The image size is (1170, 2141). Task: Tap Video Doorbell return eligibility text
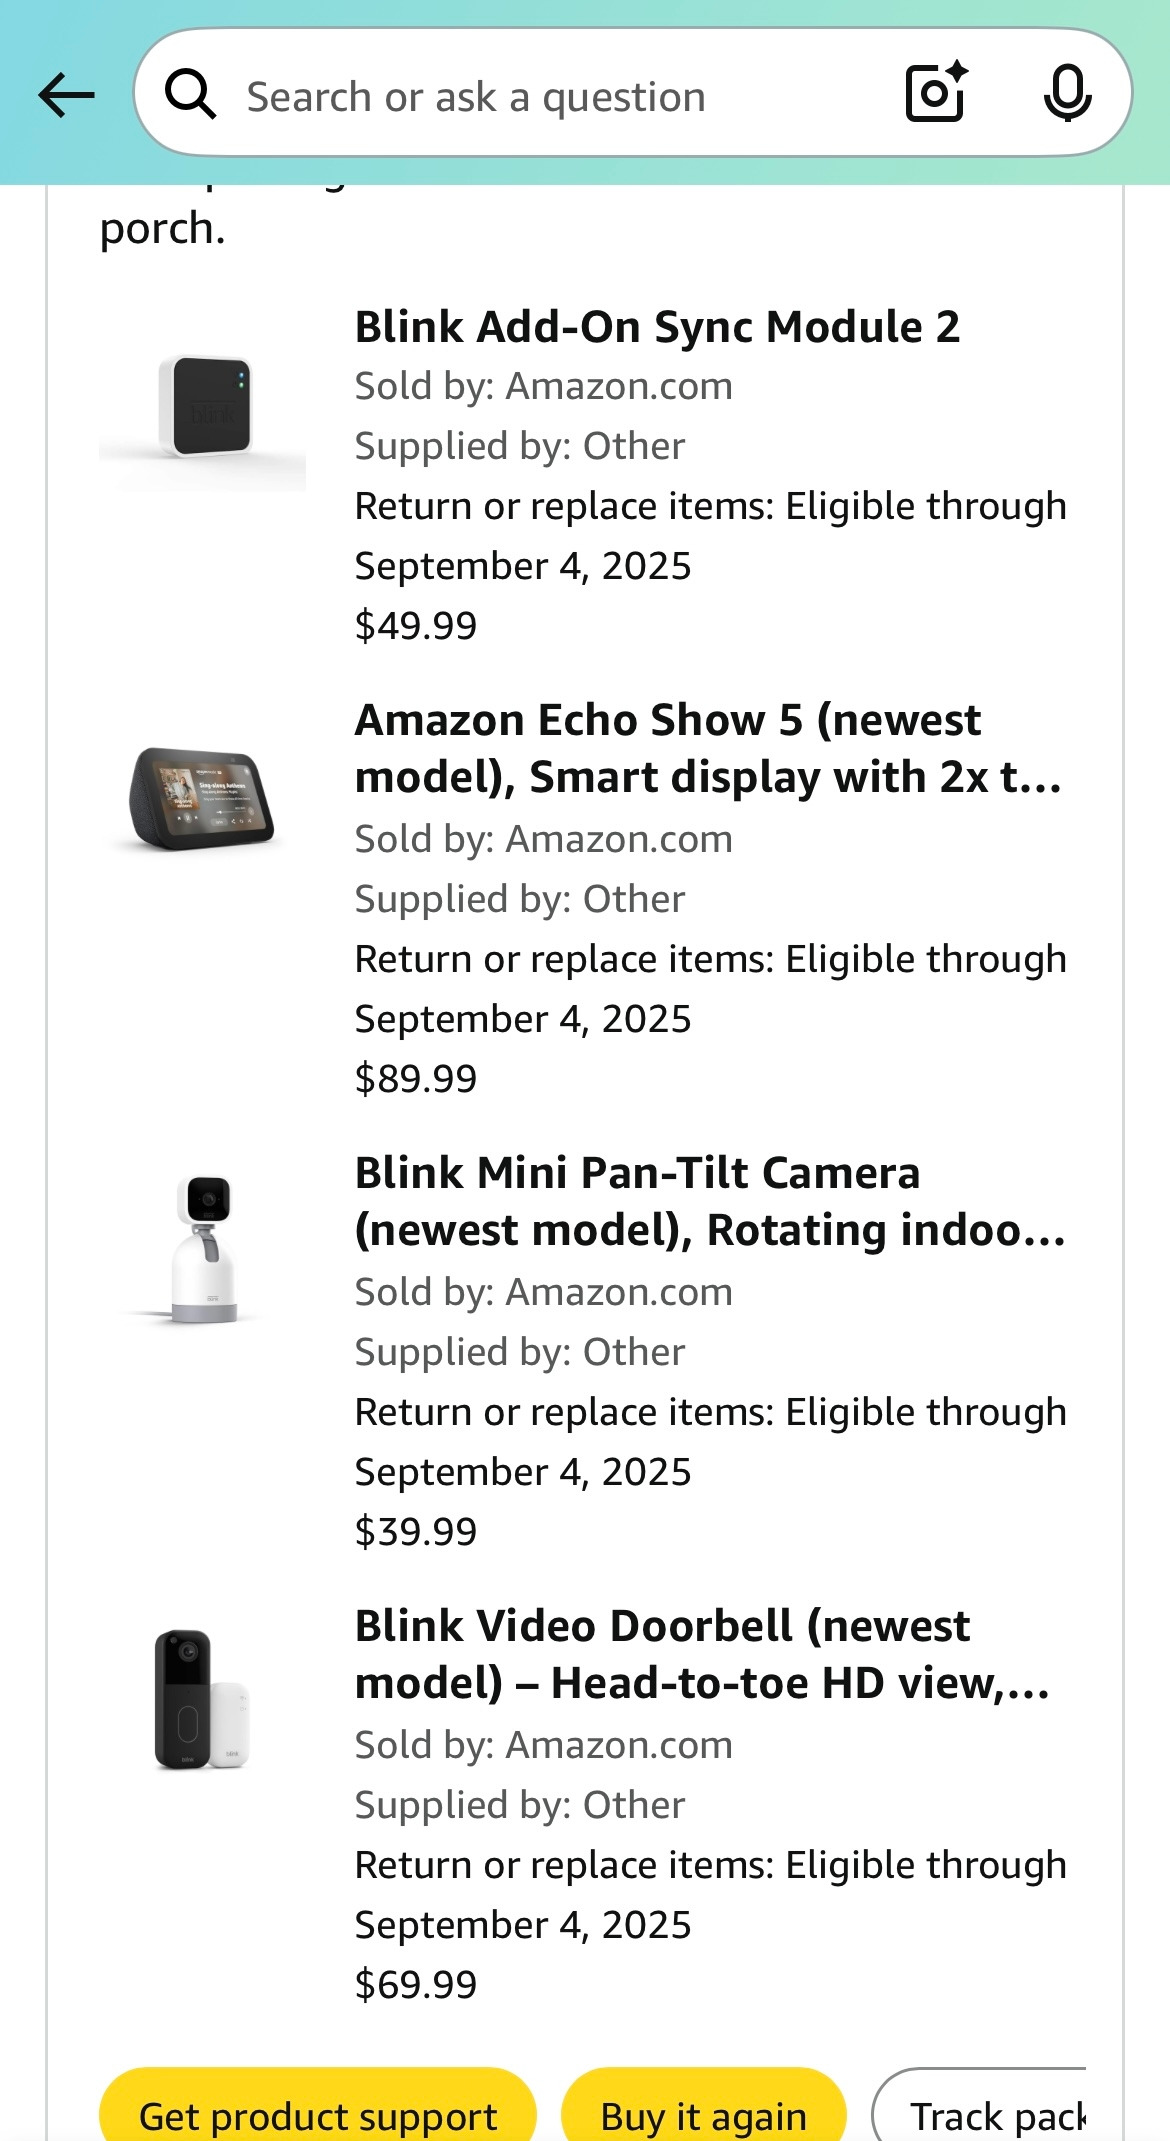(x=710, y=1895)
